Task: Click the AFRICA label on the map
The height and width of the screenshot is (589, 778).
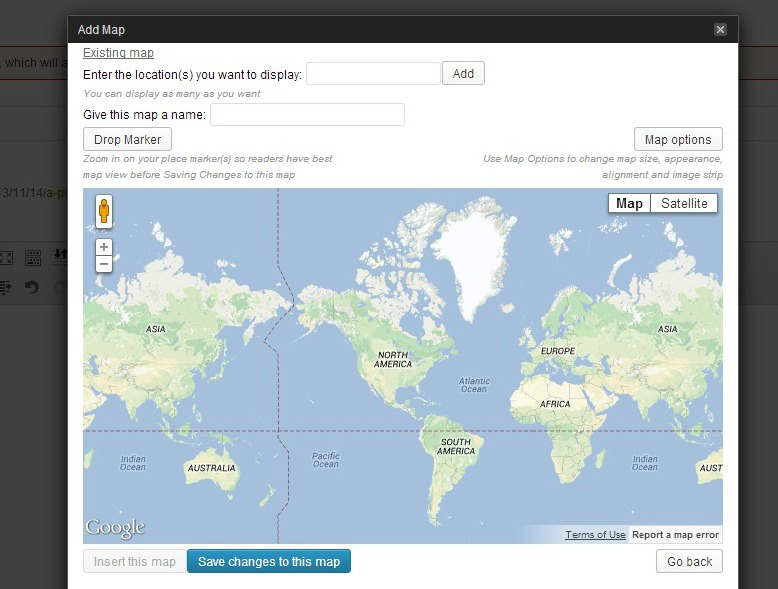Action: [555, 404]
